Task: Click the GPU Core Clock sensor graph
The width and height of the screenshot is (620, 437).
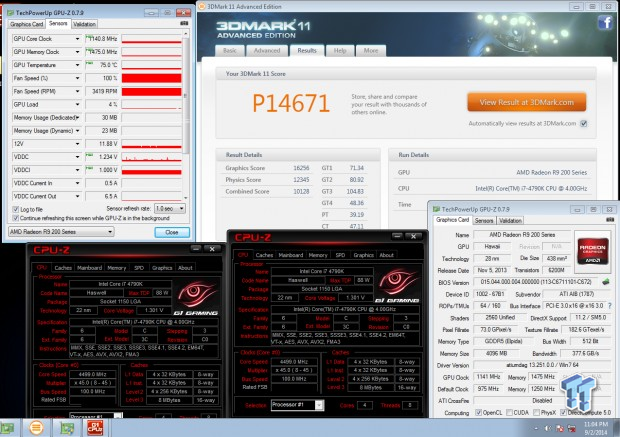Action: (151, 39)
